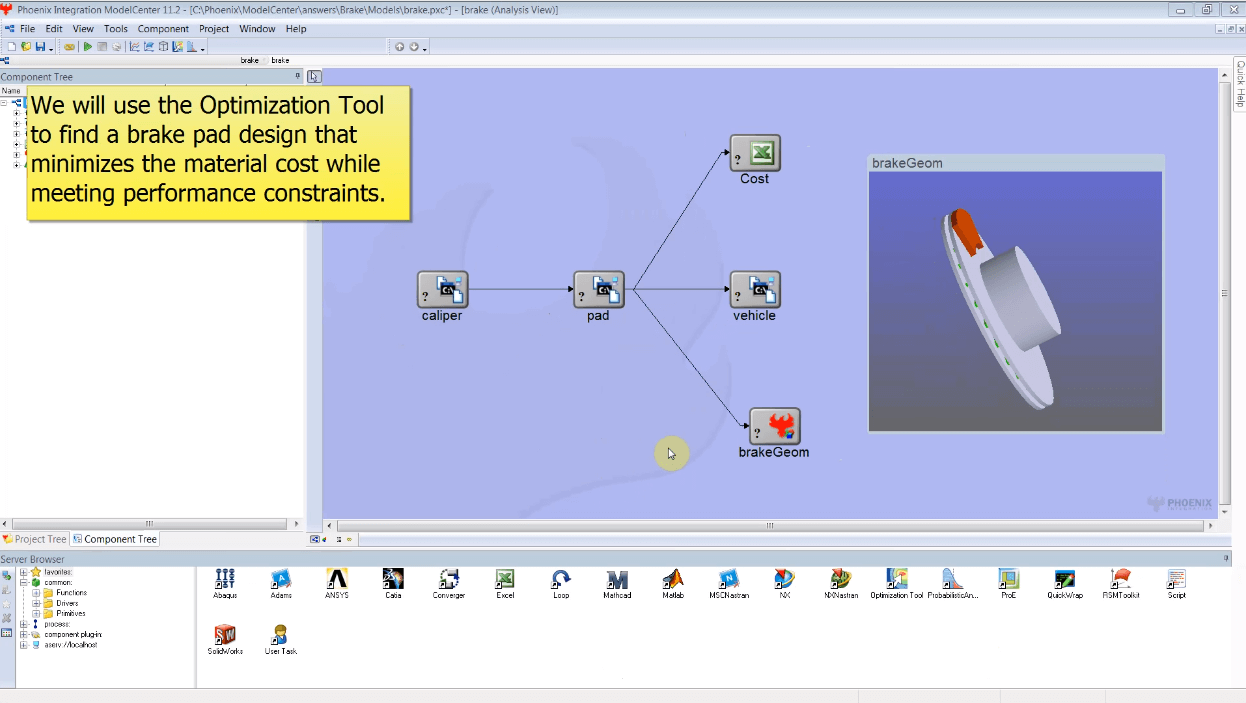This screenshot has width=1246, height=703.
Task: Expand the aserv://localhost node
Action: (x=23, y=645)
